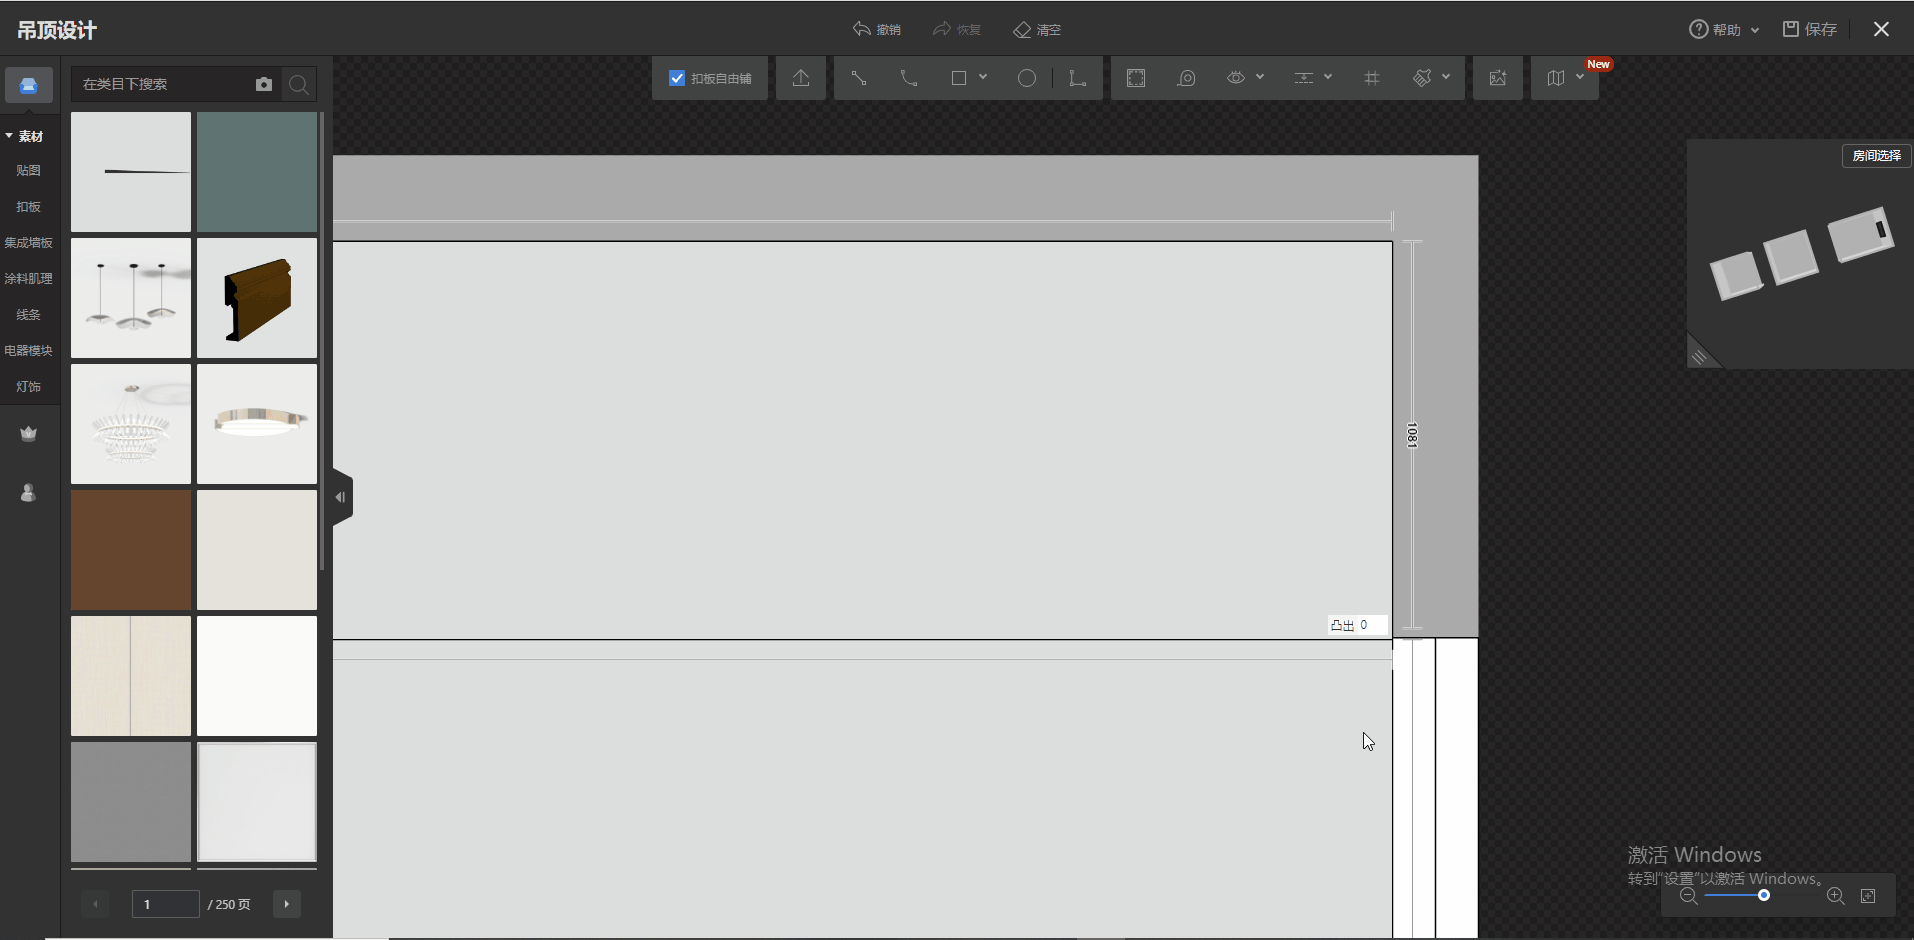
Task: Click the upload/export arrow icon
Action: [801, 78]
